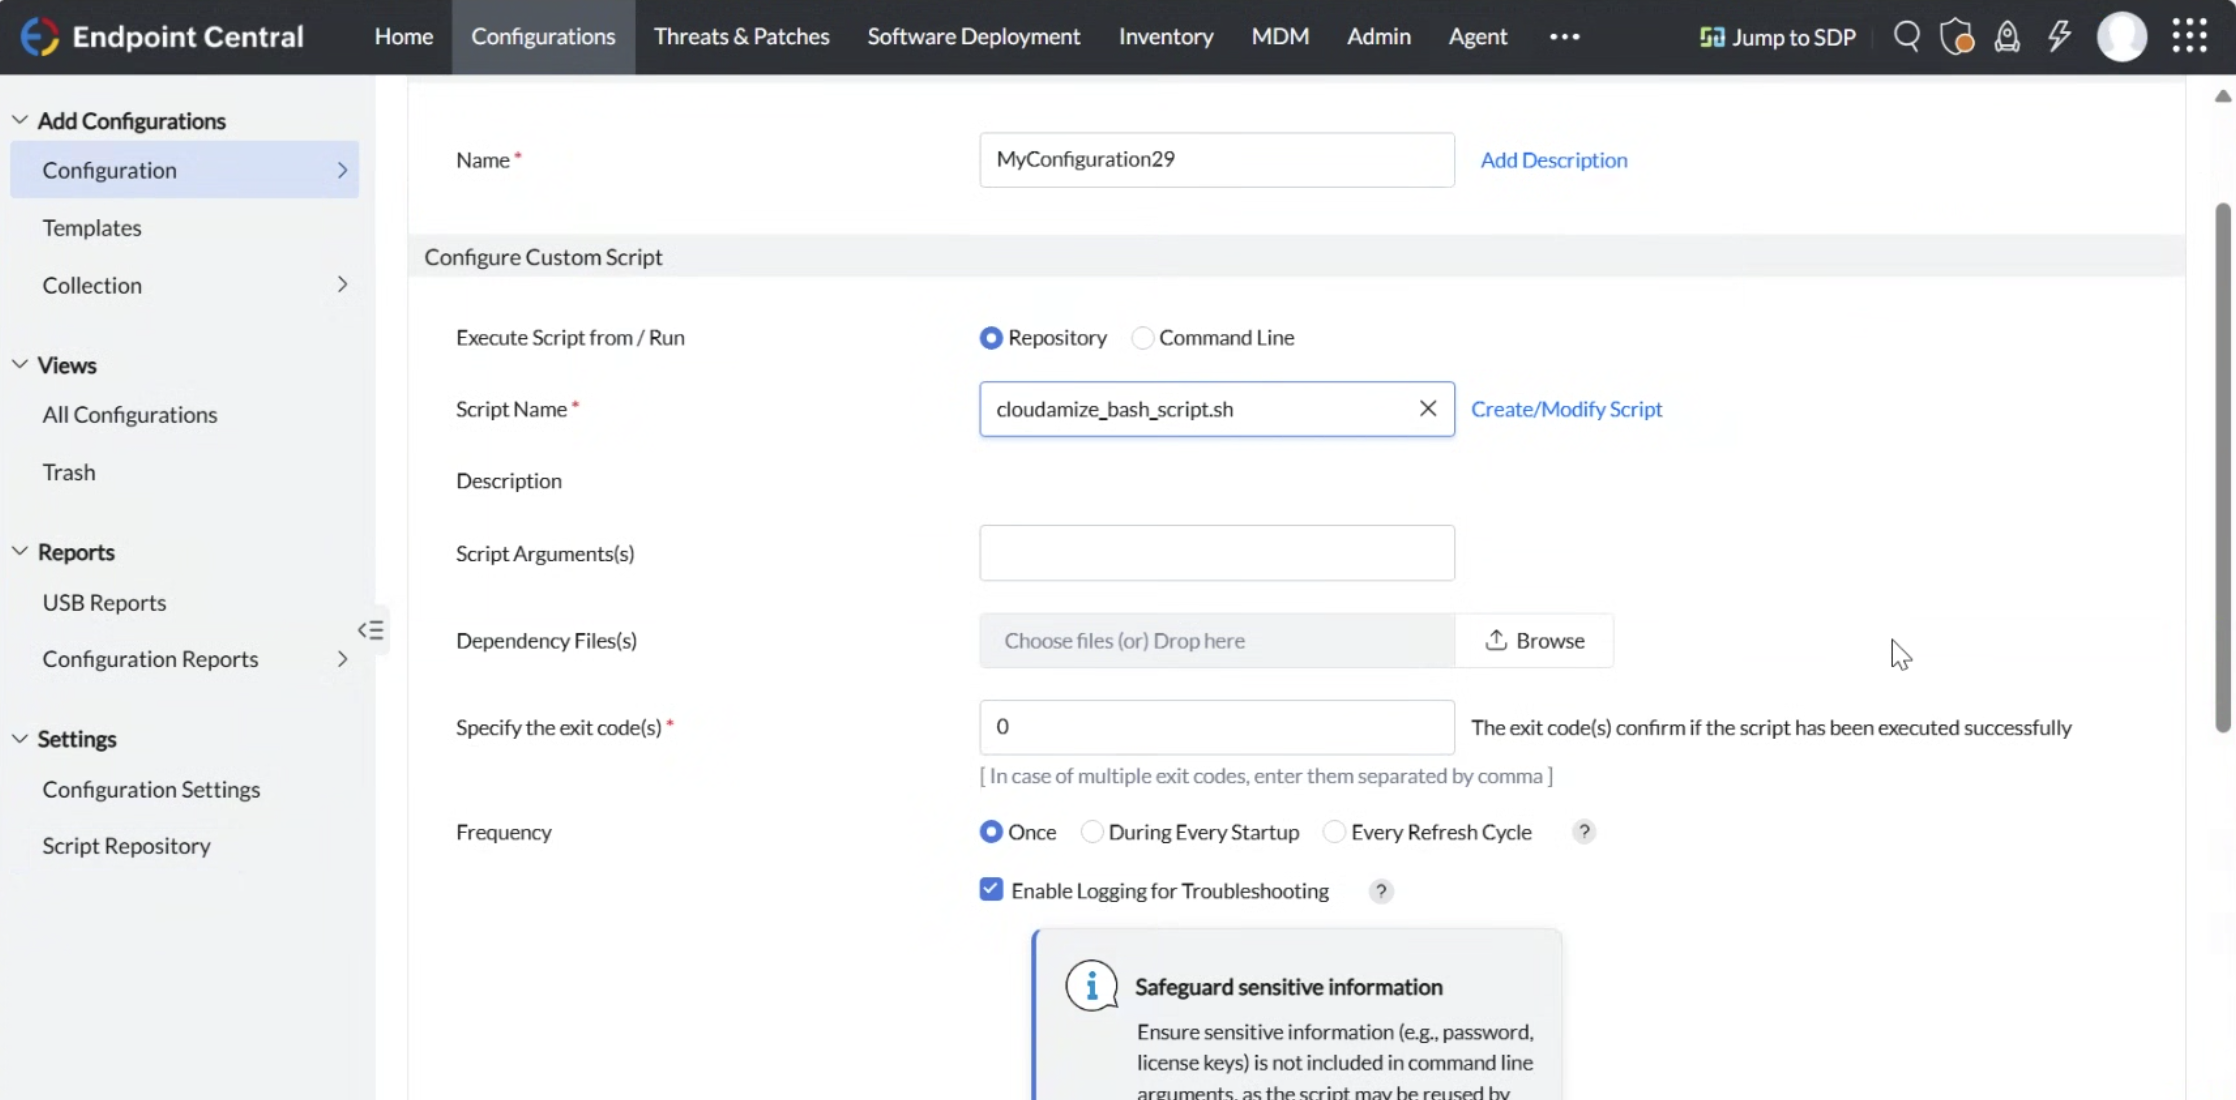Clear the Script Name field with X
The height and width of the screenshot is (1100, 2236).
(x=1427, y=408)
